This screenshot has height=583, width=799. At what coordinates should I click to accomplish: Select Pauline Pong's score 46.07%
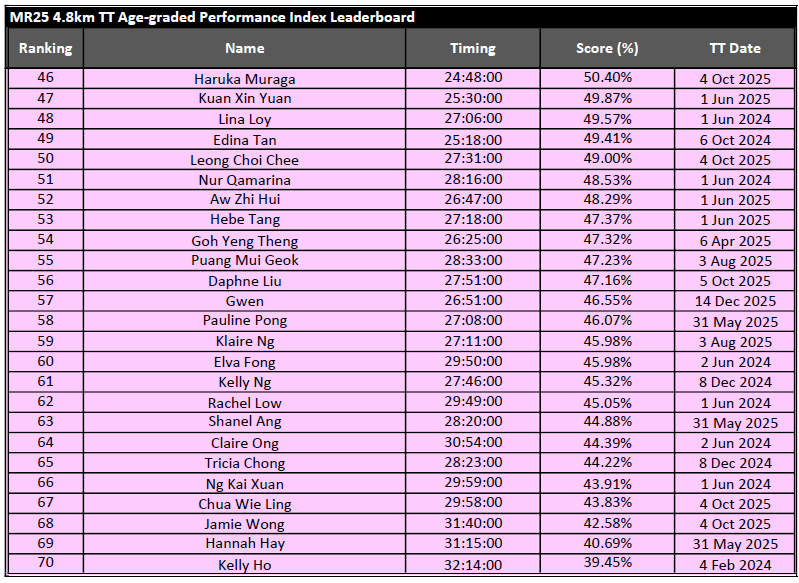tap(607, 321)
